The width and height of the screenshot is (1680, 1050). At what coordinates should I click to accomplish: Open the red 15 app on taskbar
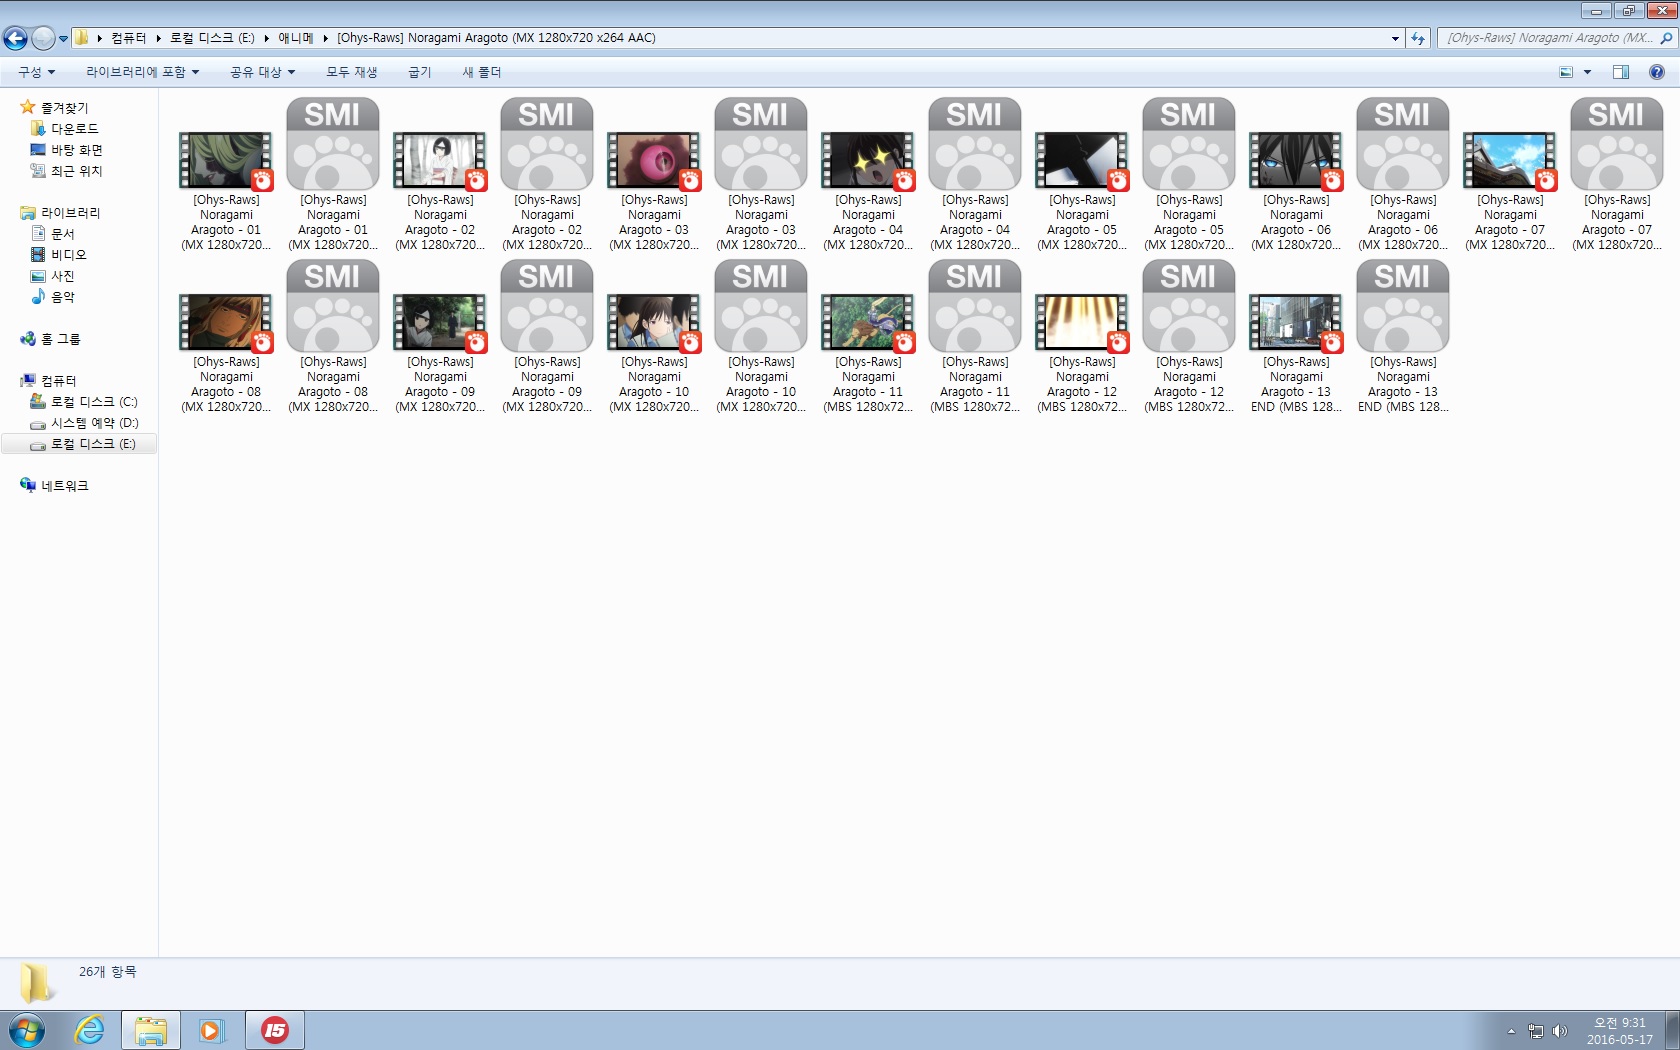click(x=275, y=1030)
